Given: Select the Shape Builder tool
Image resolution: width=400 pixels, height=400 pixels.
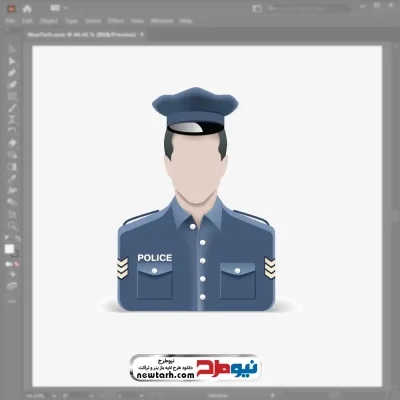Looking at the screenshot, I should (12, 155).
